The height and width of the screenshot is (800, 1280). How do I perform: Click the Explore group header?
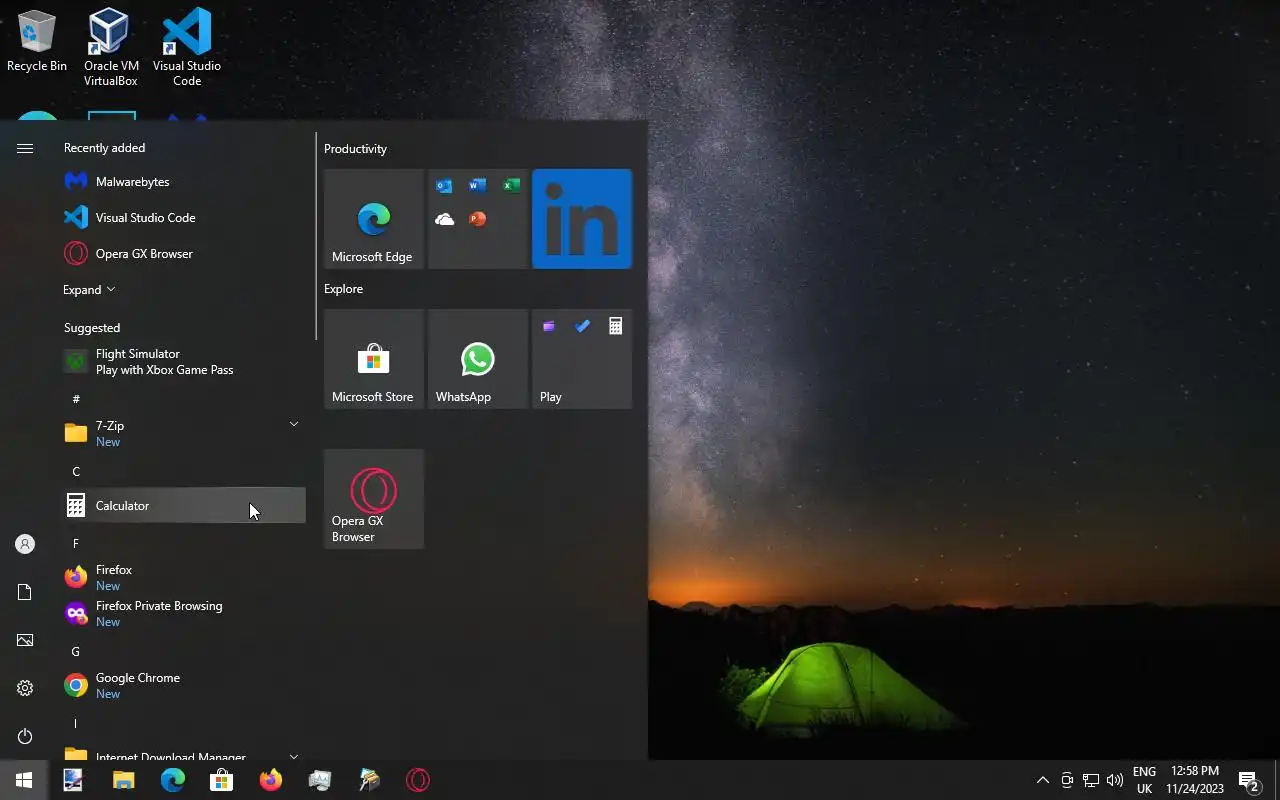coord(343,289)
